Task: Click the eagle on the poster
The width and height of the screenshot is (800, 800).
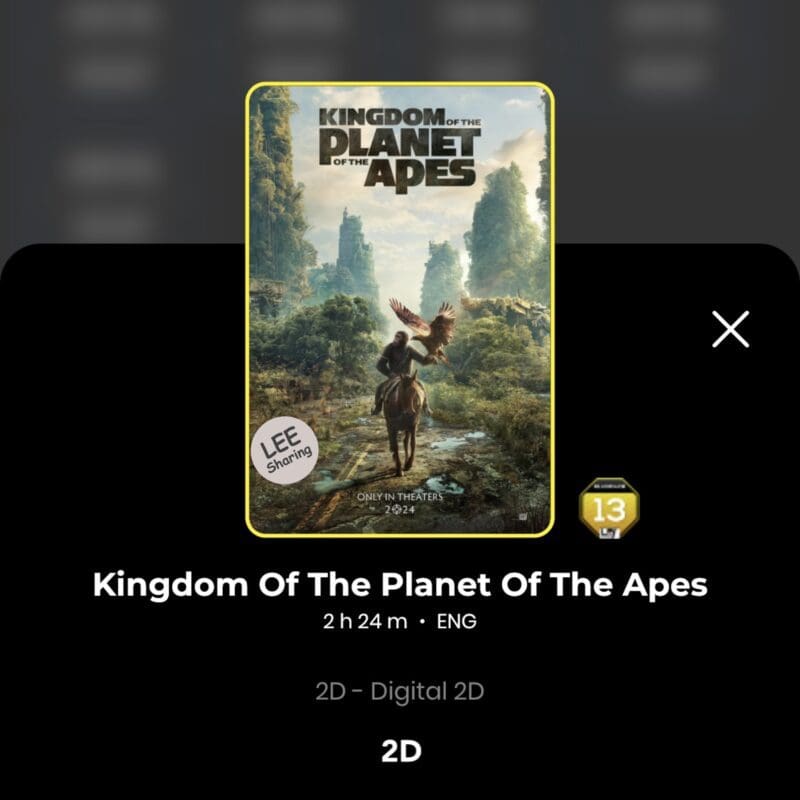Action: point(423,329)
